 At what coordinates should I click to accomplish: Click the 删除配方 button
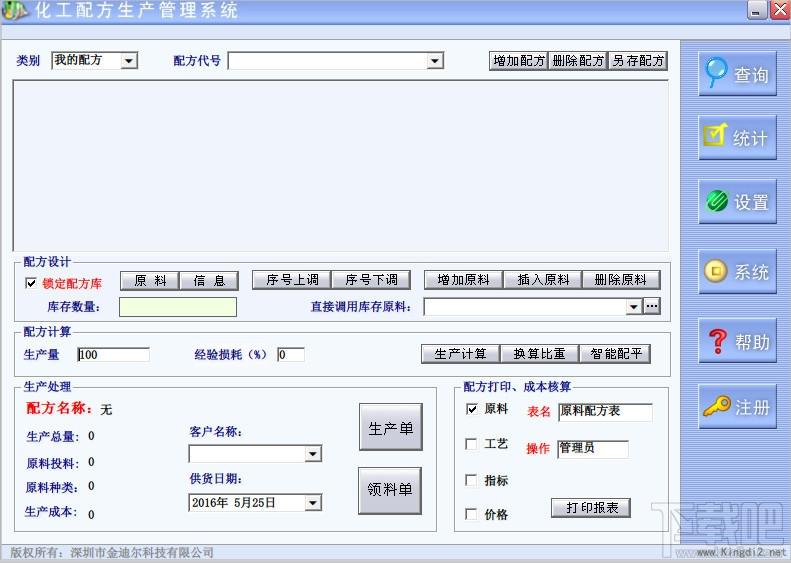(578, 61)
